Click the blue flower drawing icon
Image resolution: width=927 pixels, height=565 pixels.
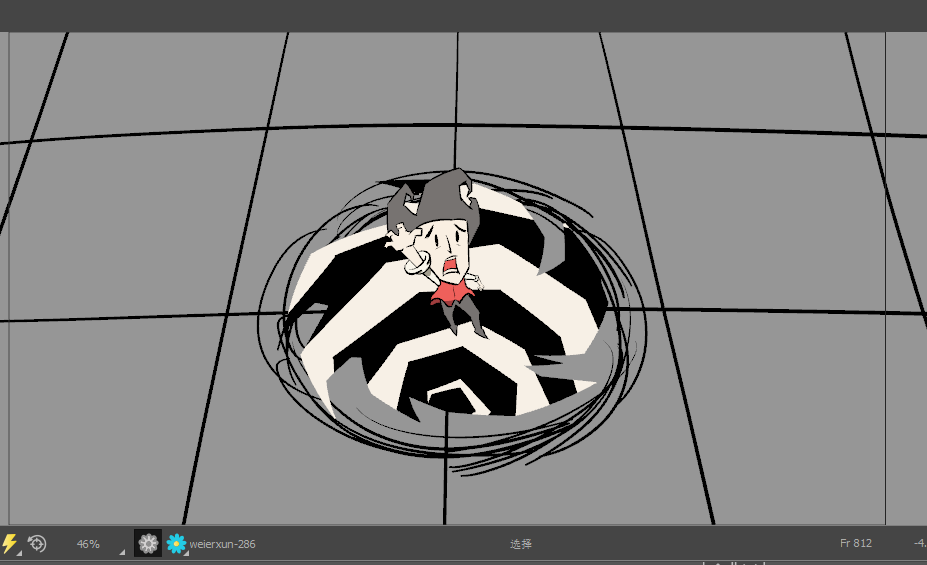[176, 543]
